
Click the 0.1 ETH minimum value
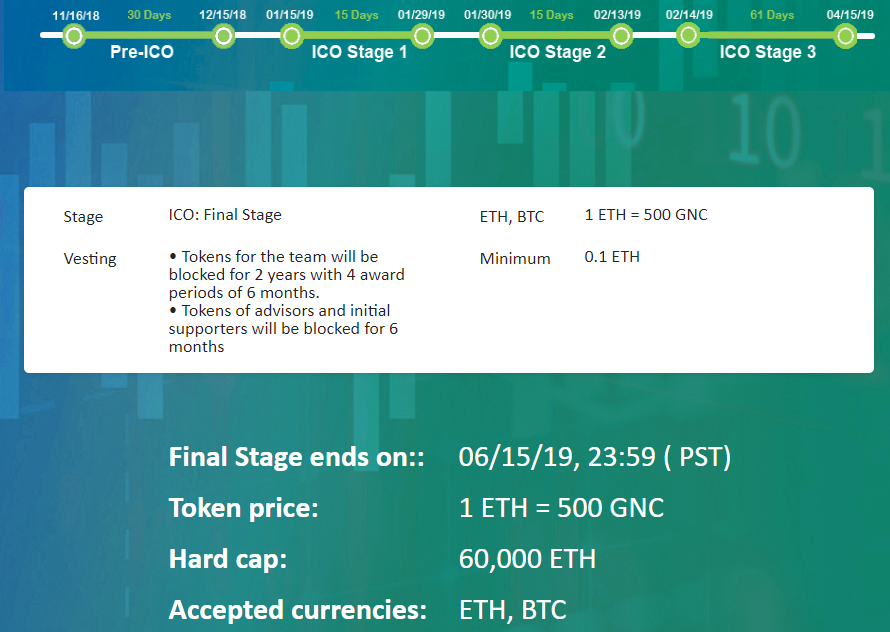point(612,257)
